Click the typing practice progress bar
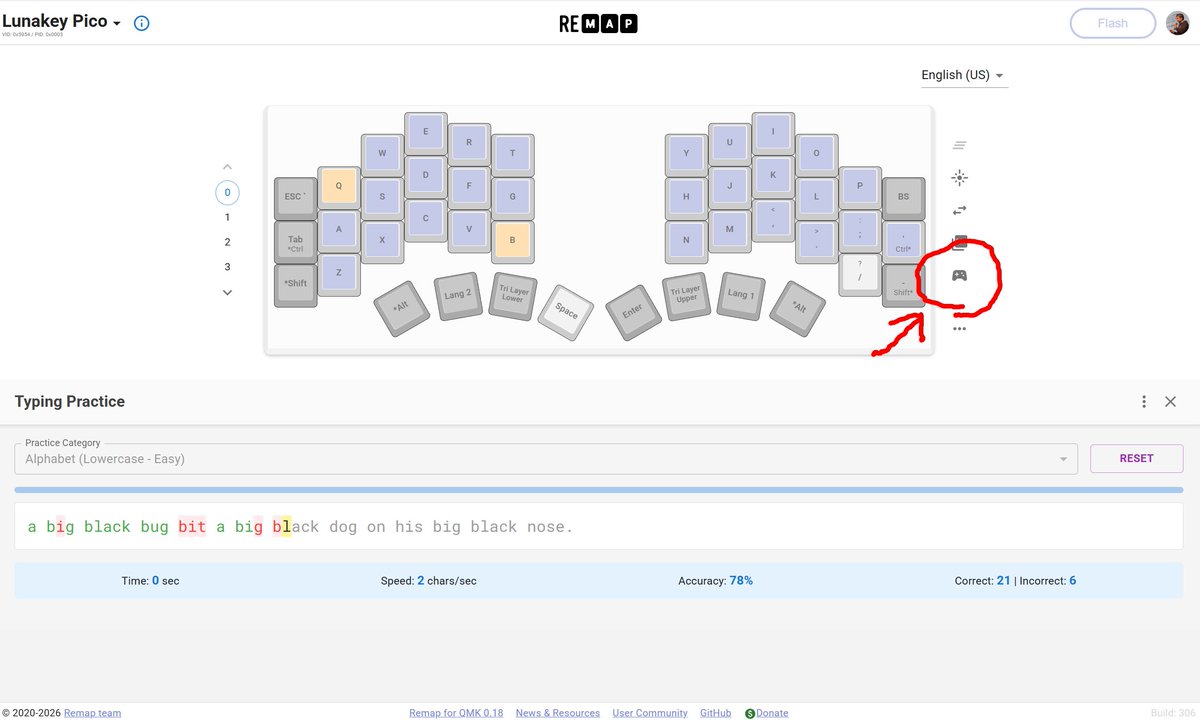1200x721 pixels. click(x=599, y=490)
